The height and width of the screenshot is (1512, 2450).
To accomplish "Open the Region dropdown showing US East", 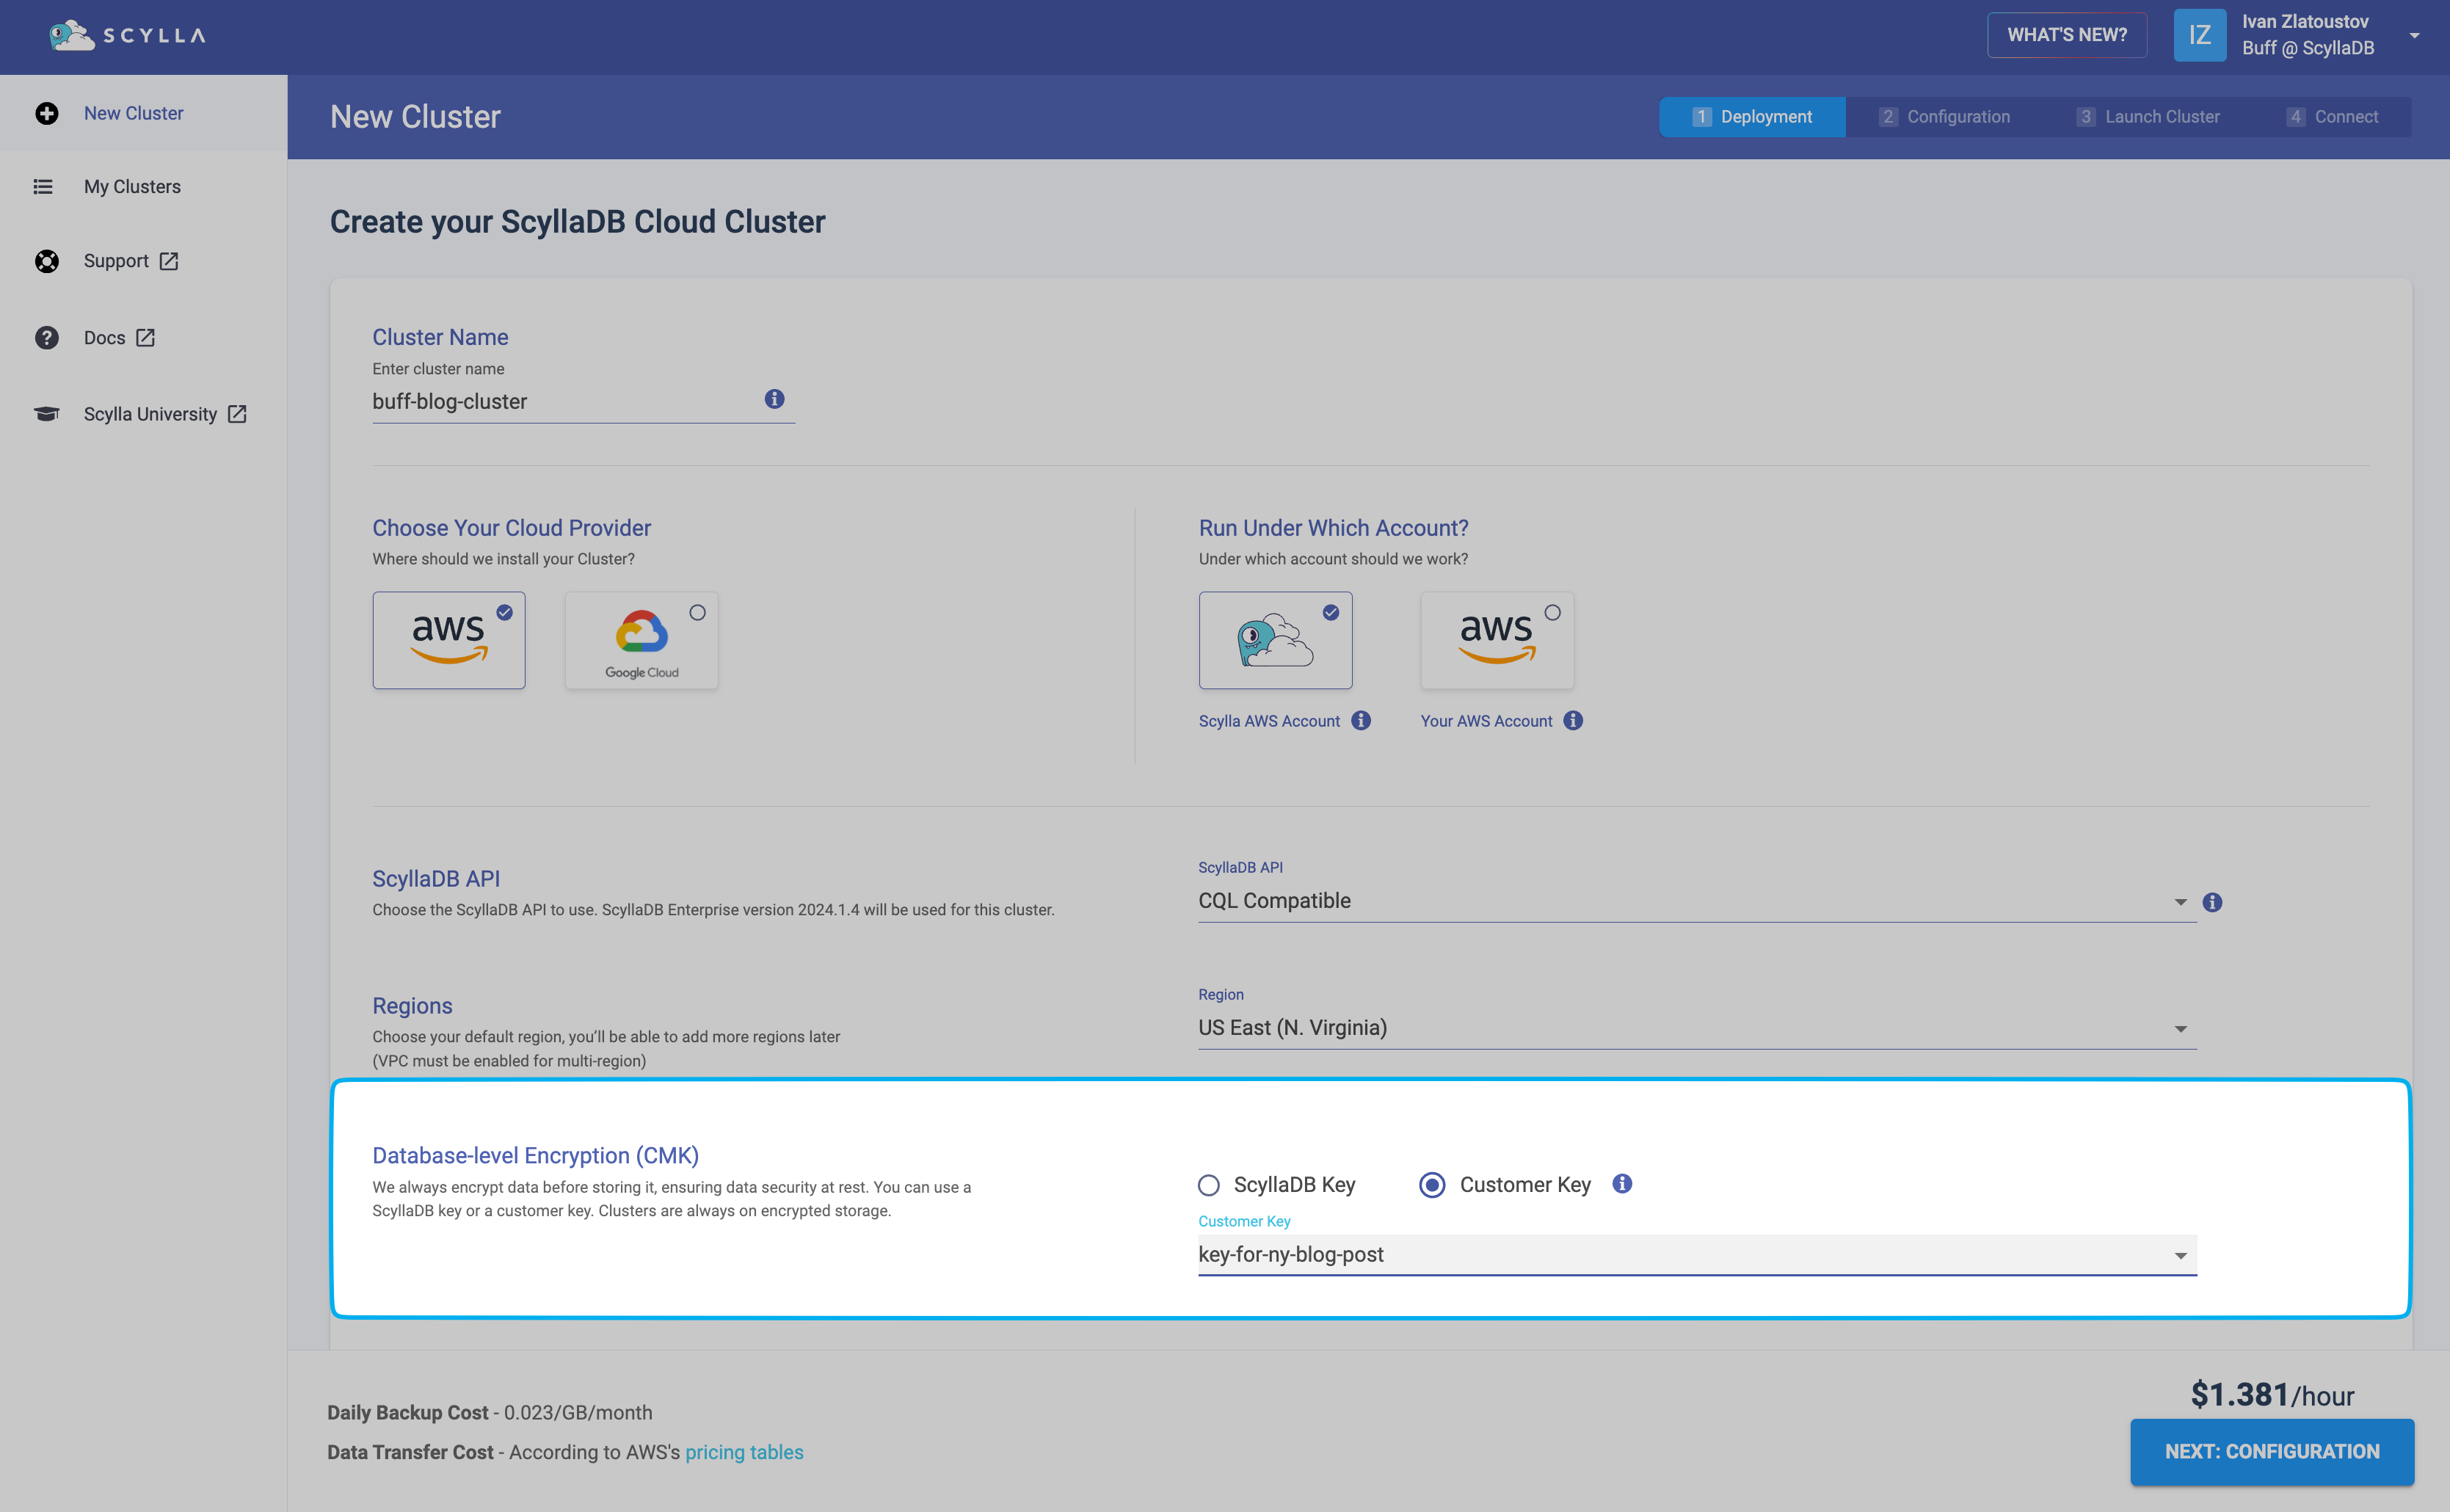I will (x=1697, y=1028).
